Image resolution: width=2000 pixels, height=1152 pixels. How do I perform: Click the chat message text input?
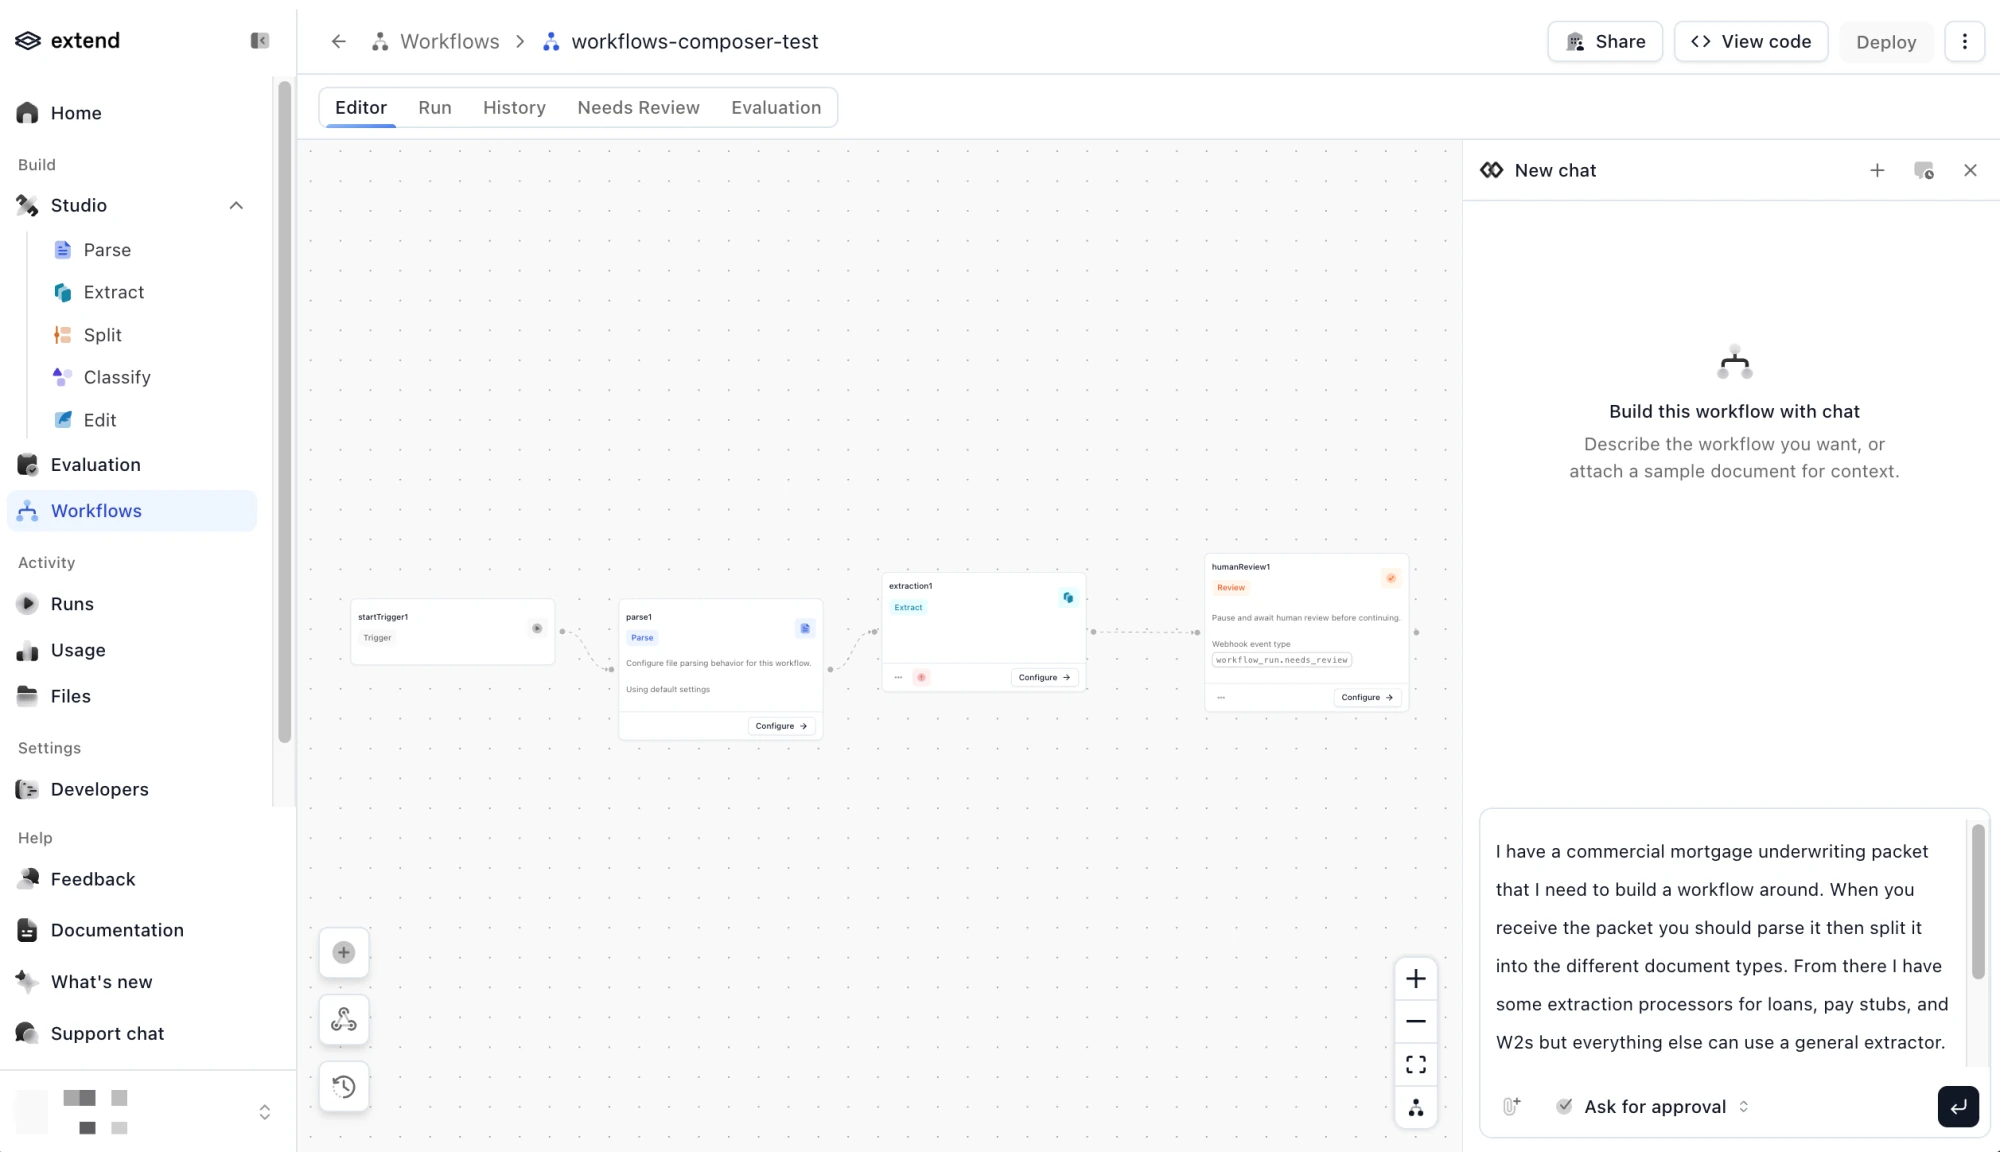pos(1723,946)
